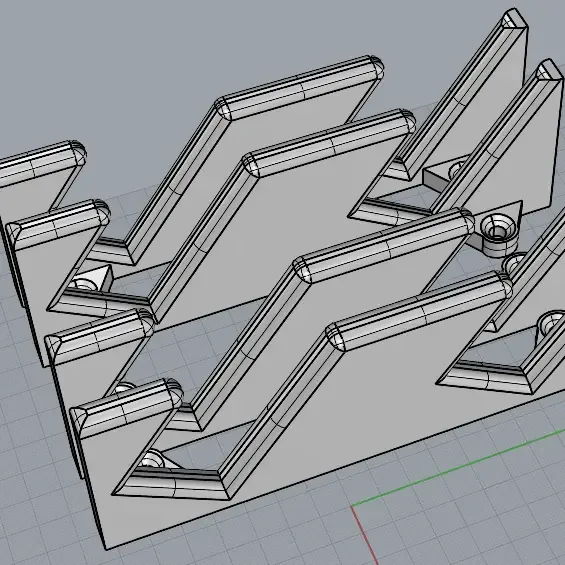Click the green Y-axis line on the grid

pos(458,468)
